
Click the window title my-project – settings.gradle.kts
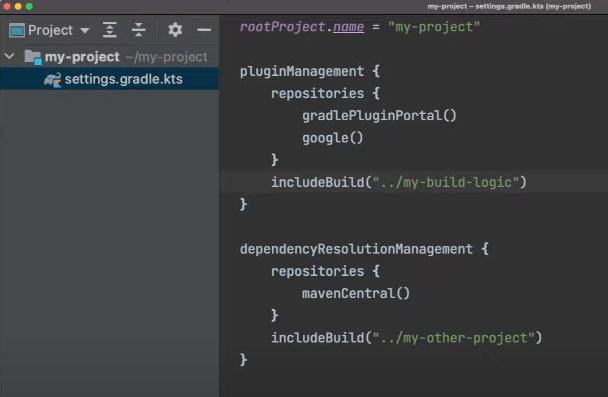[x=509, y=6]
